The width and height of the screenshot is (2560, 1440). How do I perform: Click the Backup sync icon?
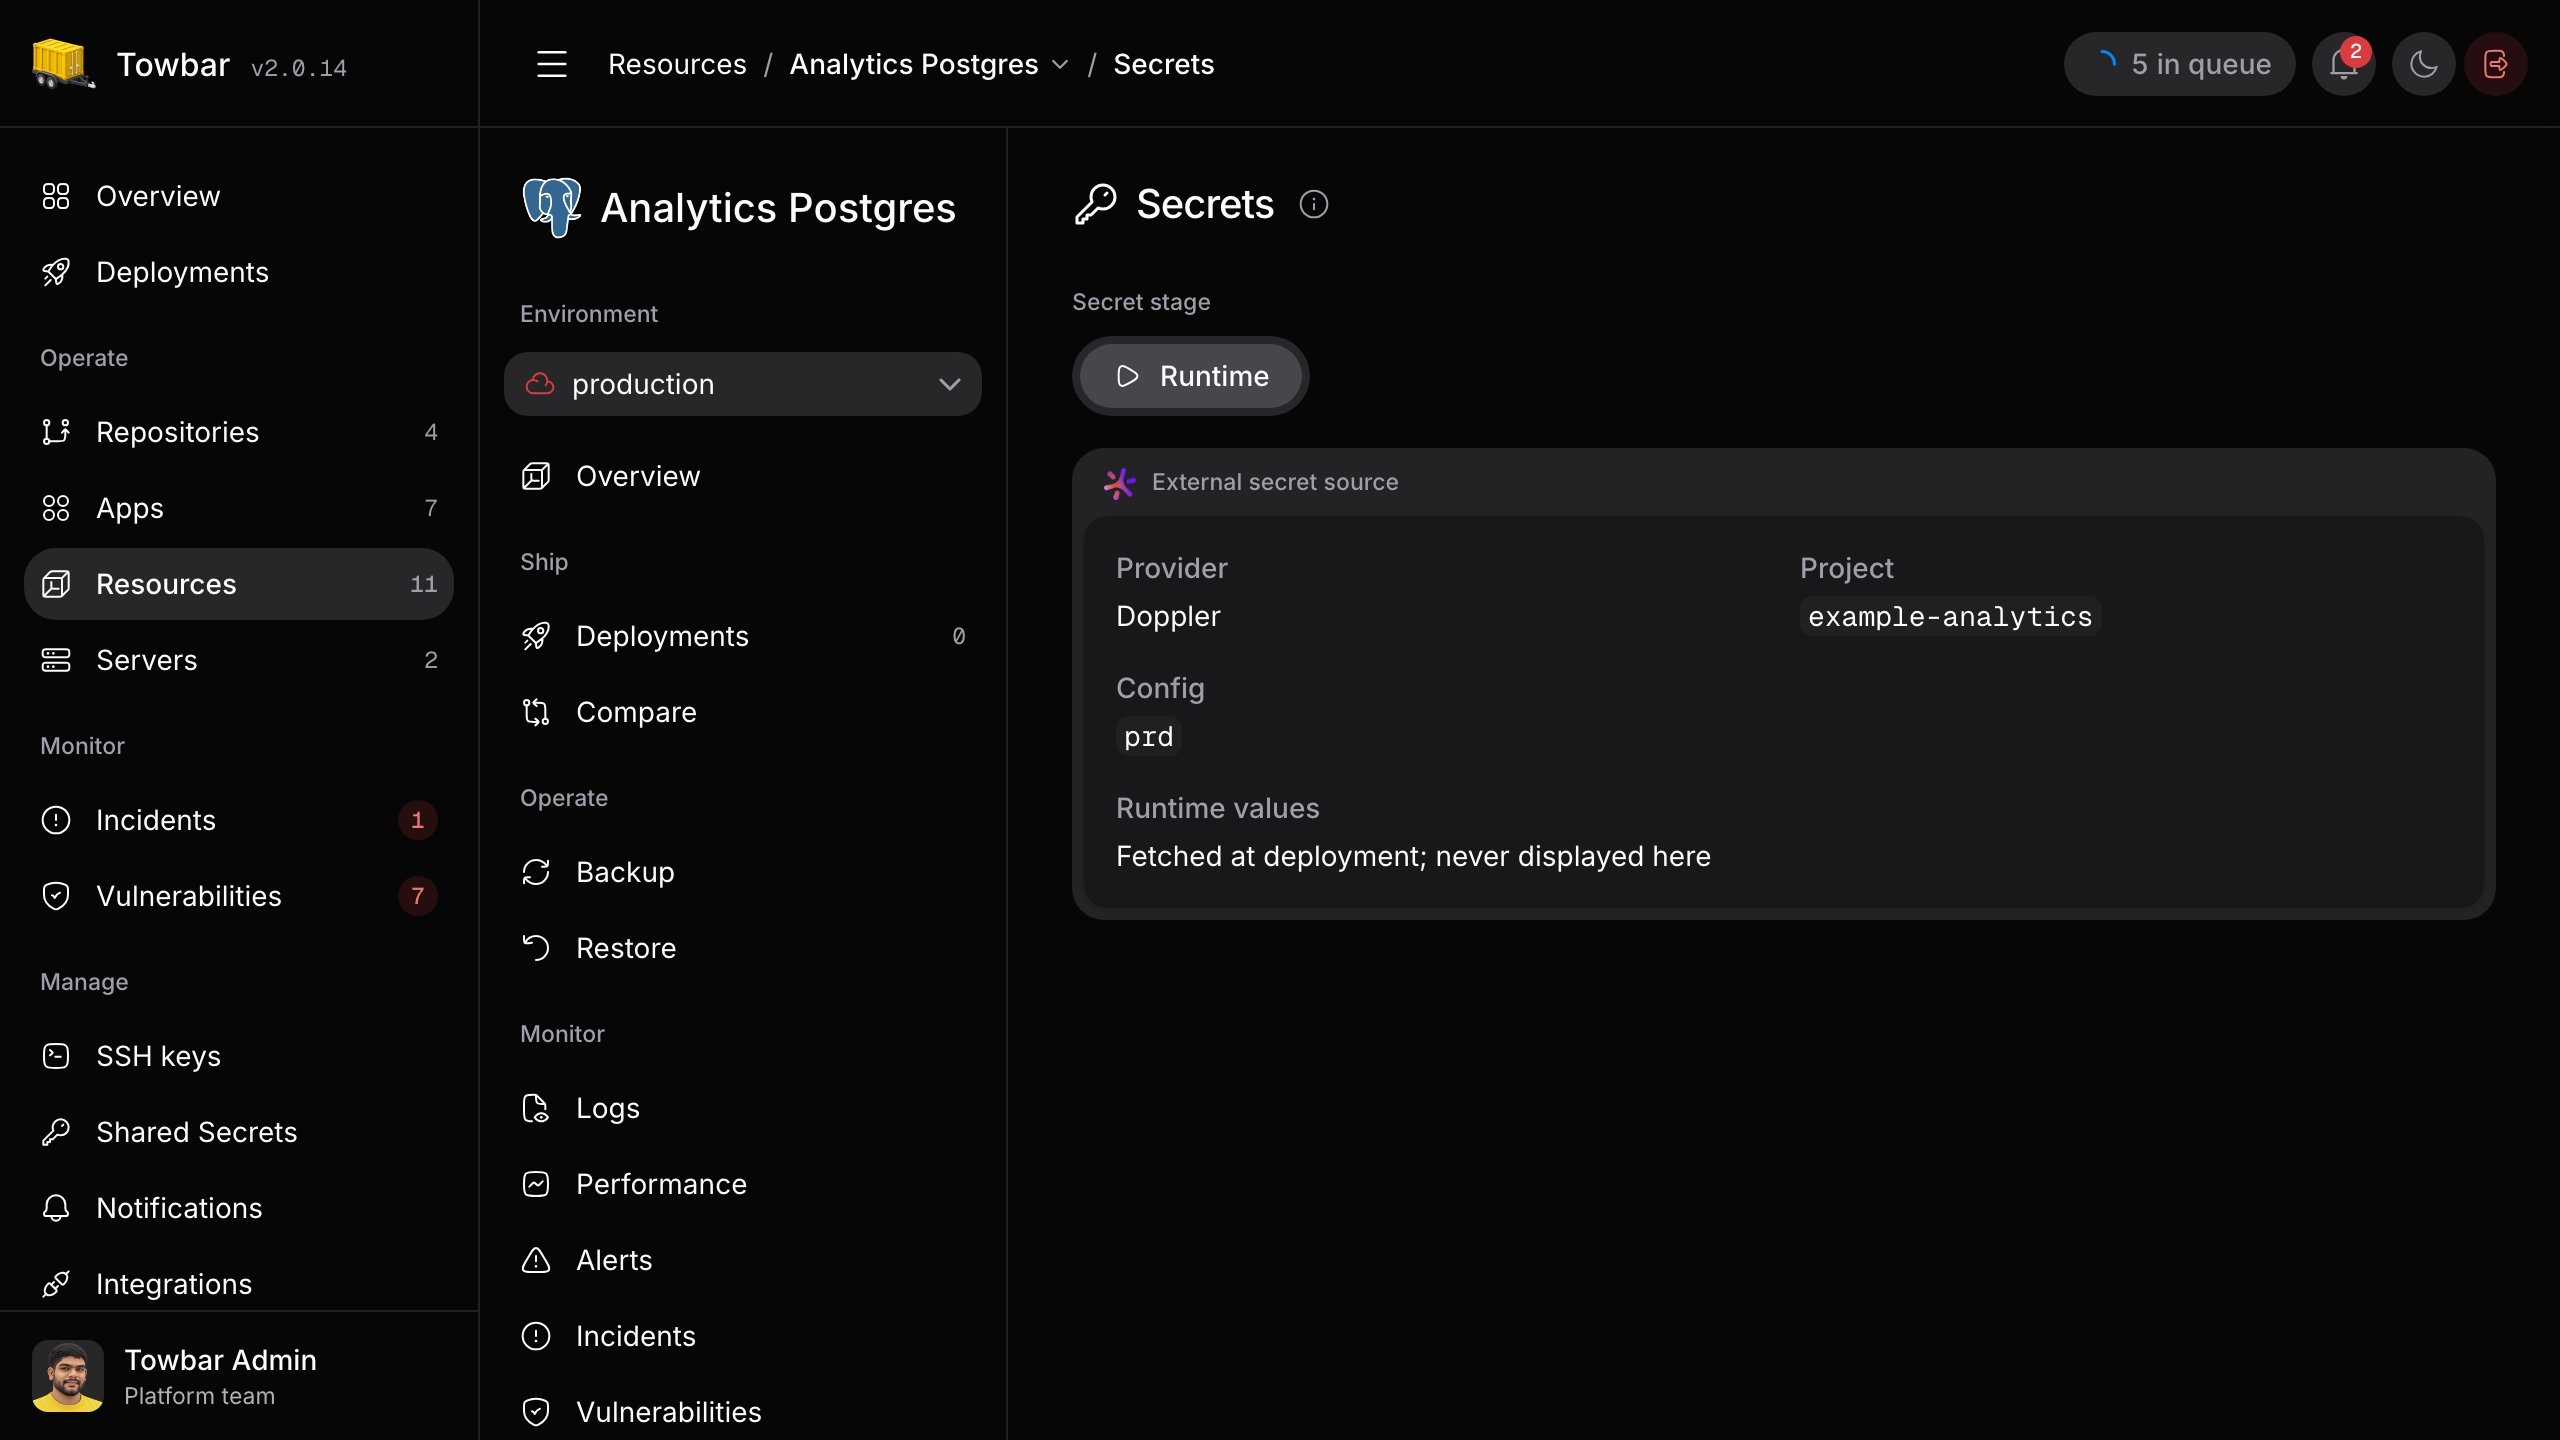click(x=536, y=872)
